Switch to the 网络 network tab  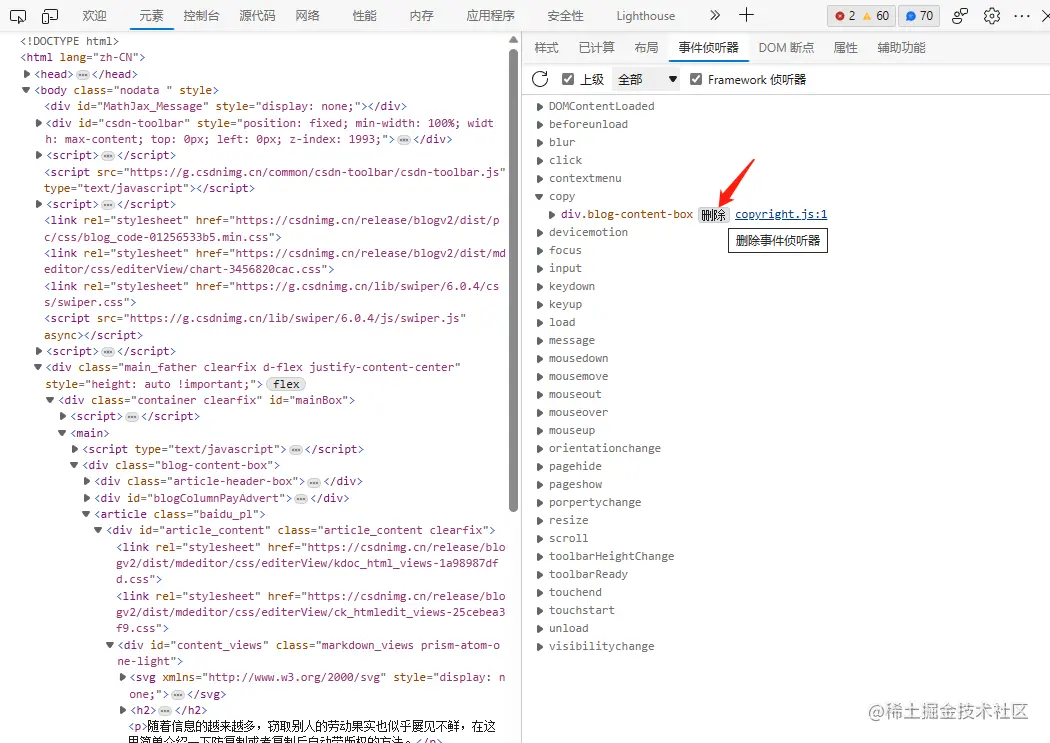click(x=307, y=15)
